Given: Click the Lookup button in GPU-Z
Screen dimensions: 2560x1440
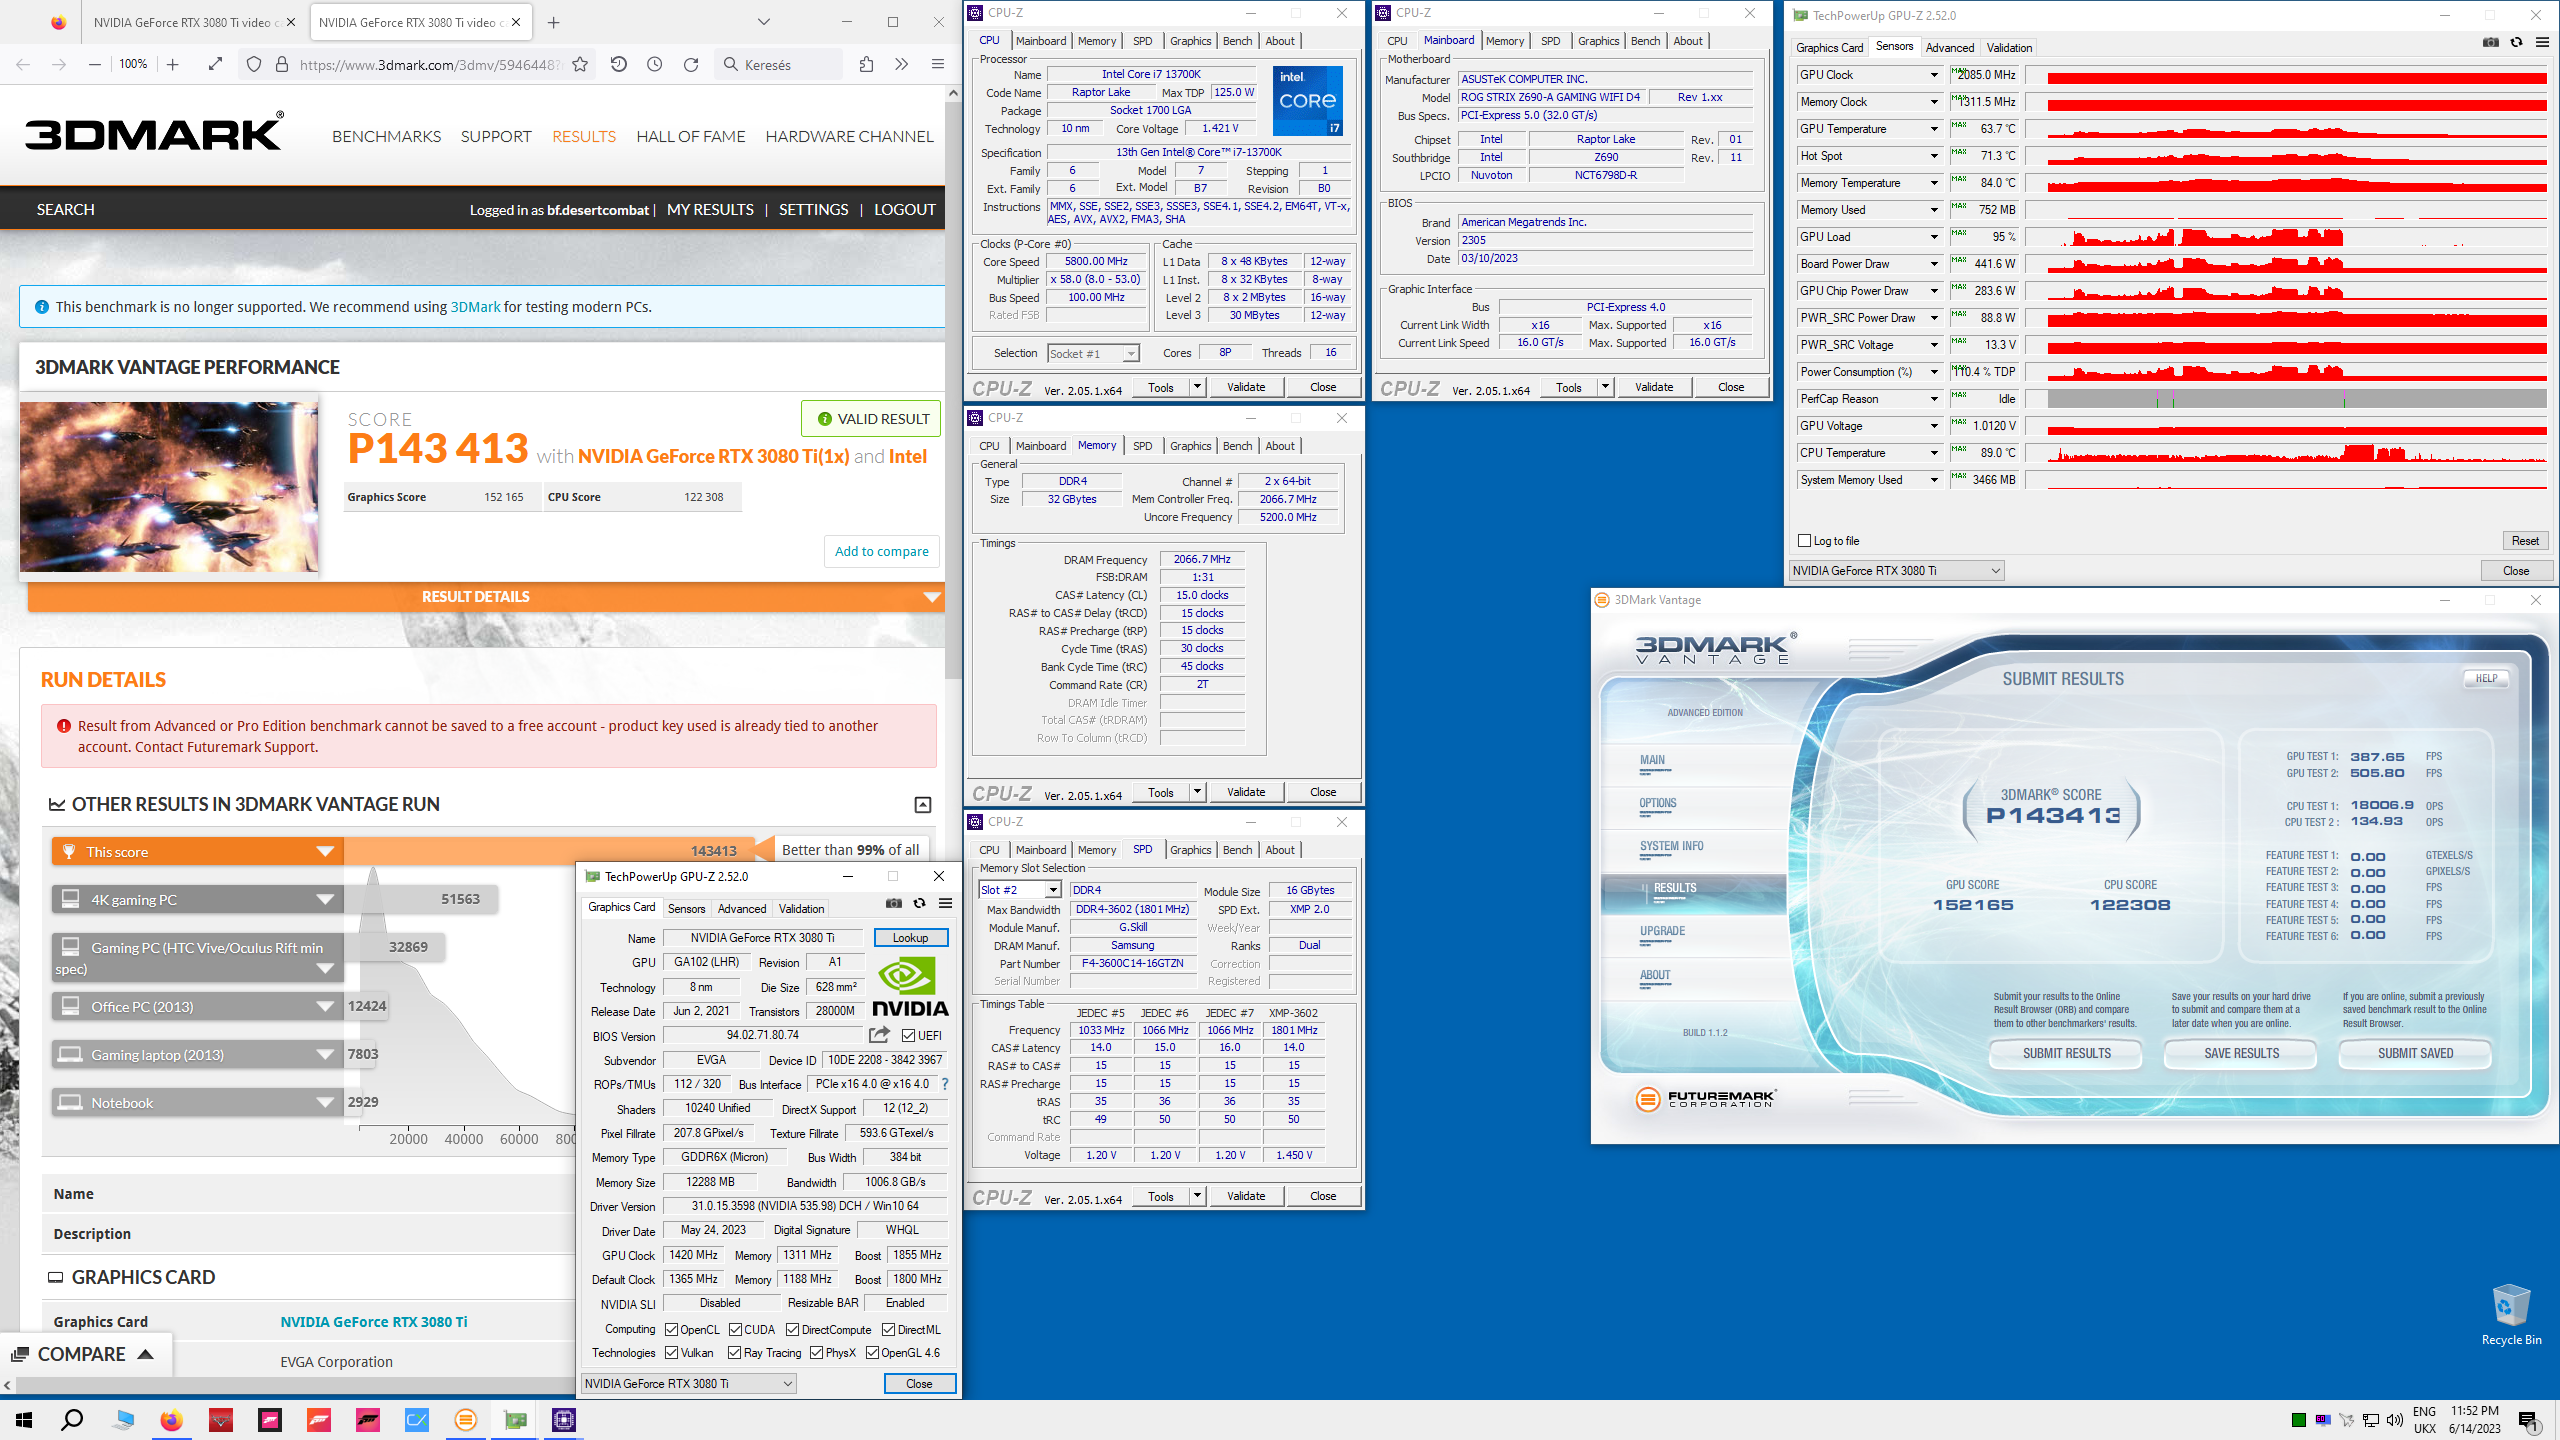Looking at the screenshot, I should 910,938.
